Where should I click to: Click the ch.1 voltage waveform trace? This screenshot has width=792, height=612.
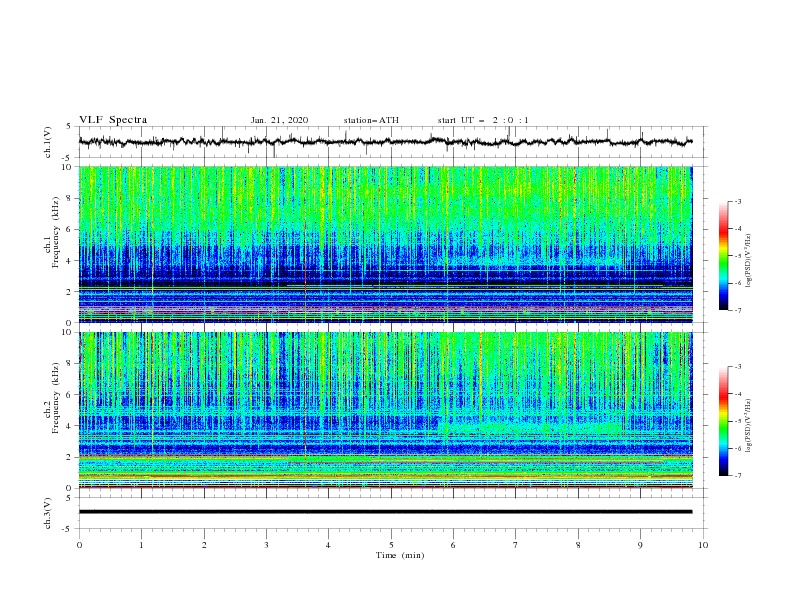pyautogui.click(x=385, y=142)
